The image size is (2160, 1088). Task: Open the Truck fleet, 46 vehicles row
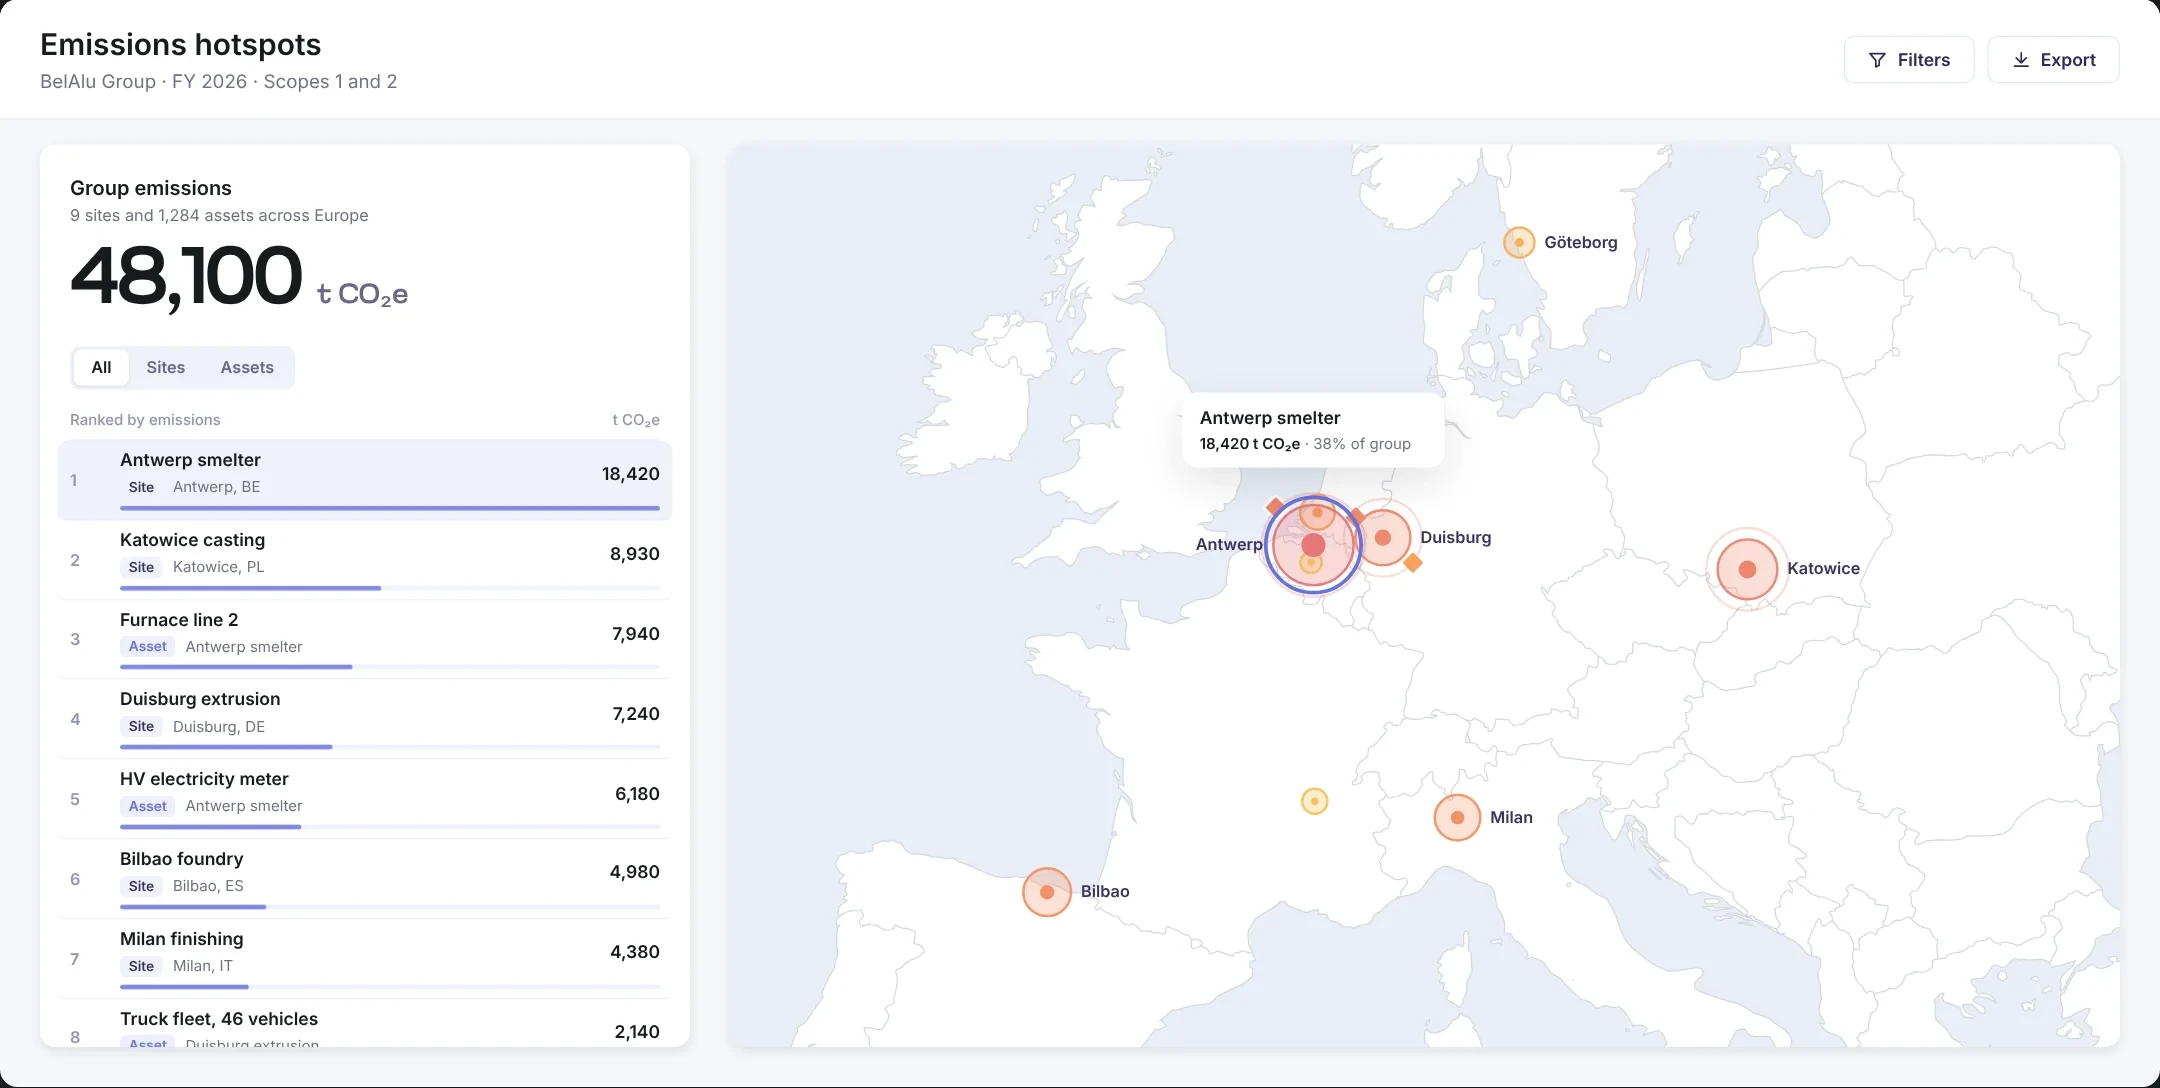(365, 1024)
